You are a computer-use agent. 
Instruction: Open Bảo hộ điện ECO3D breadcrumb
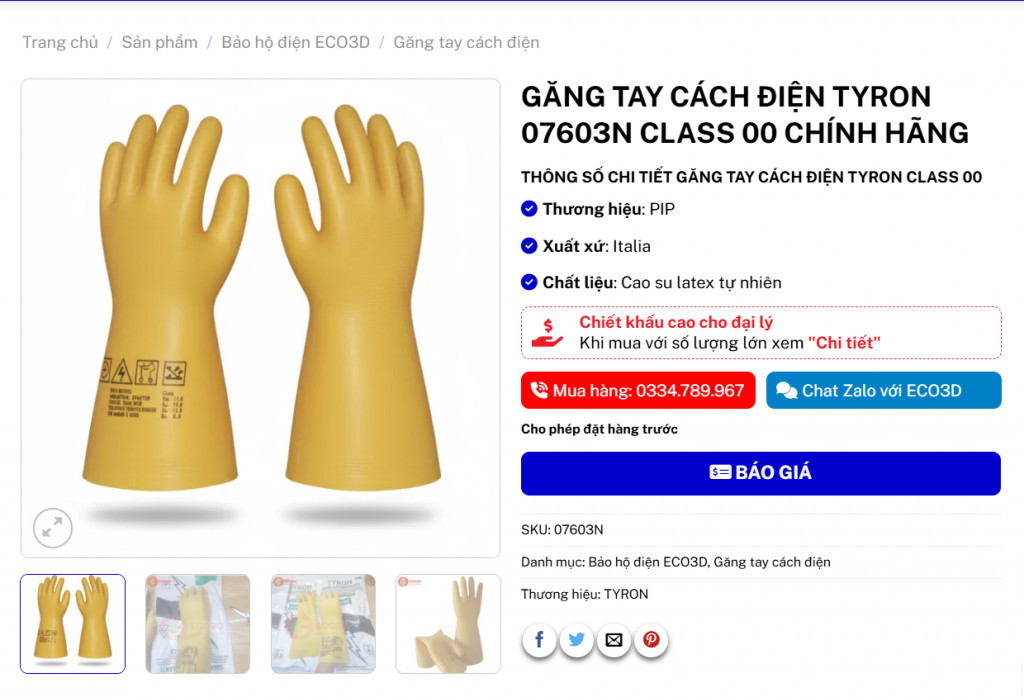pyautogui.click(x=295, y=42)
